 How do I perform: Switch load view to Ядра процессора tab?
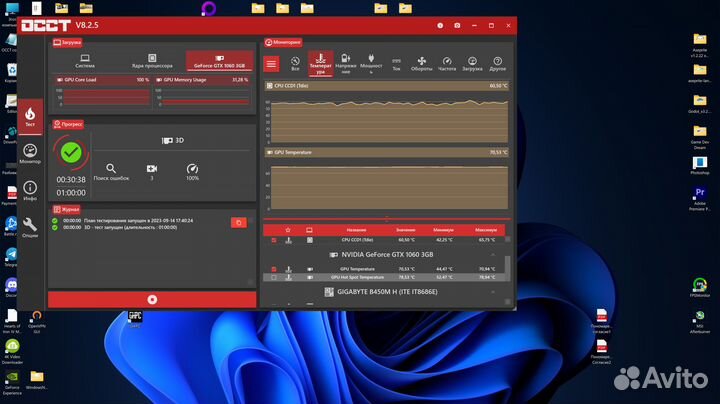[x=152, y=61]
